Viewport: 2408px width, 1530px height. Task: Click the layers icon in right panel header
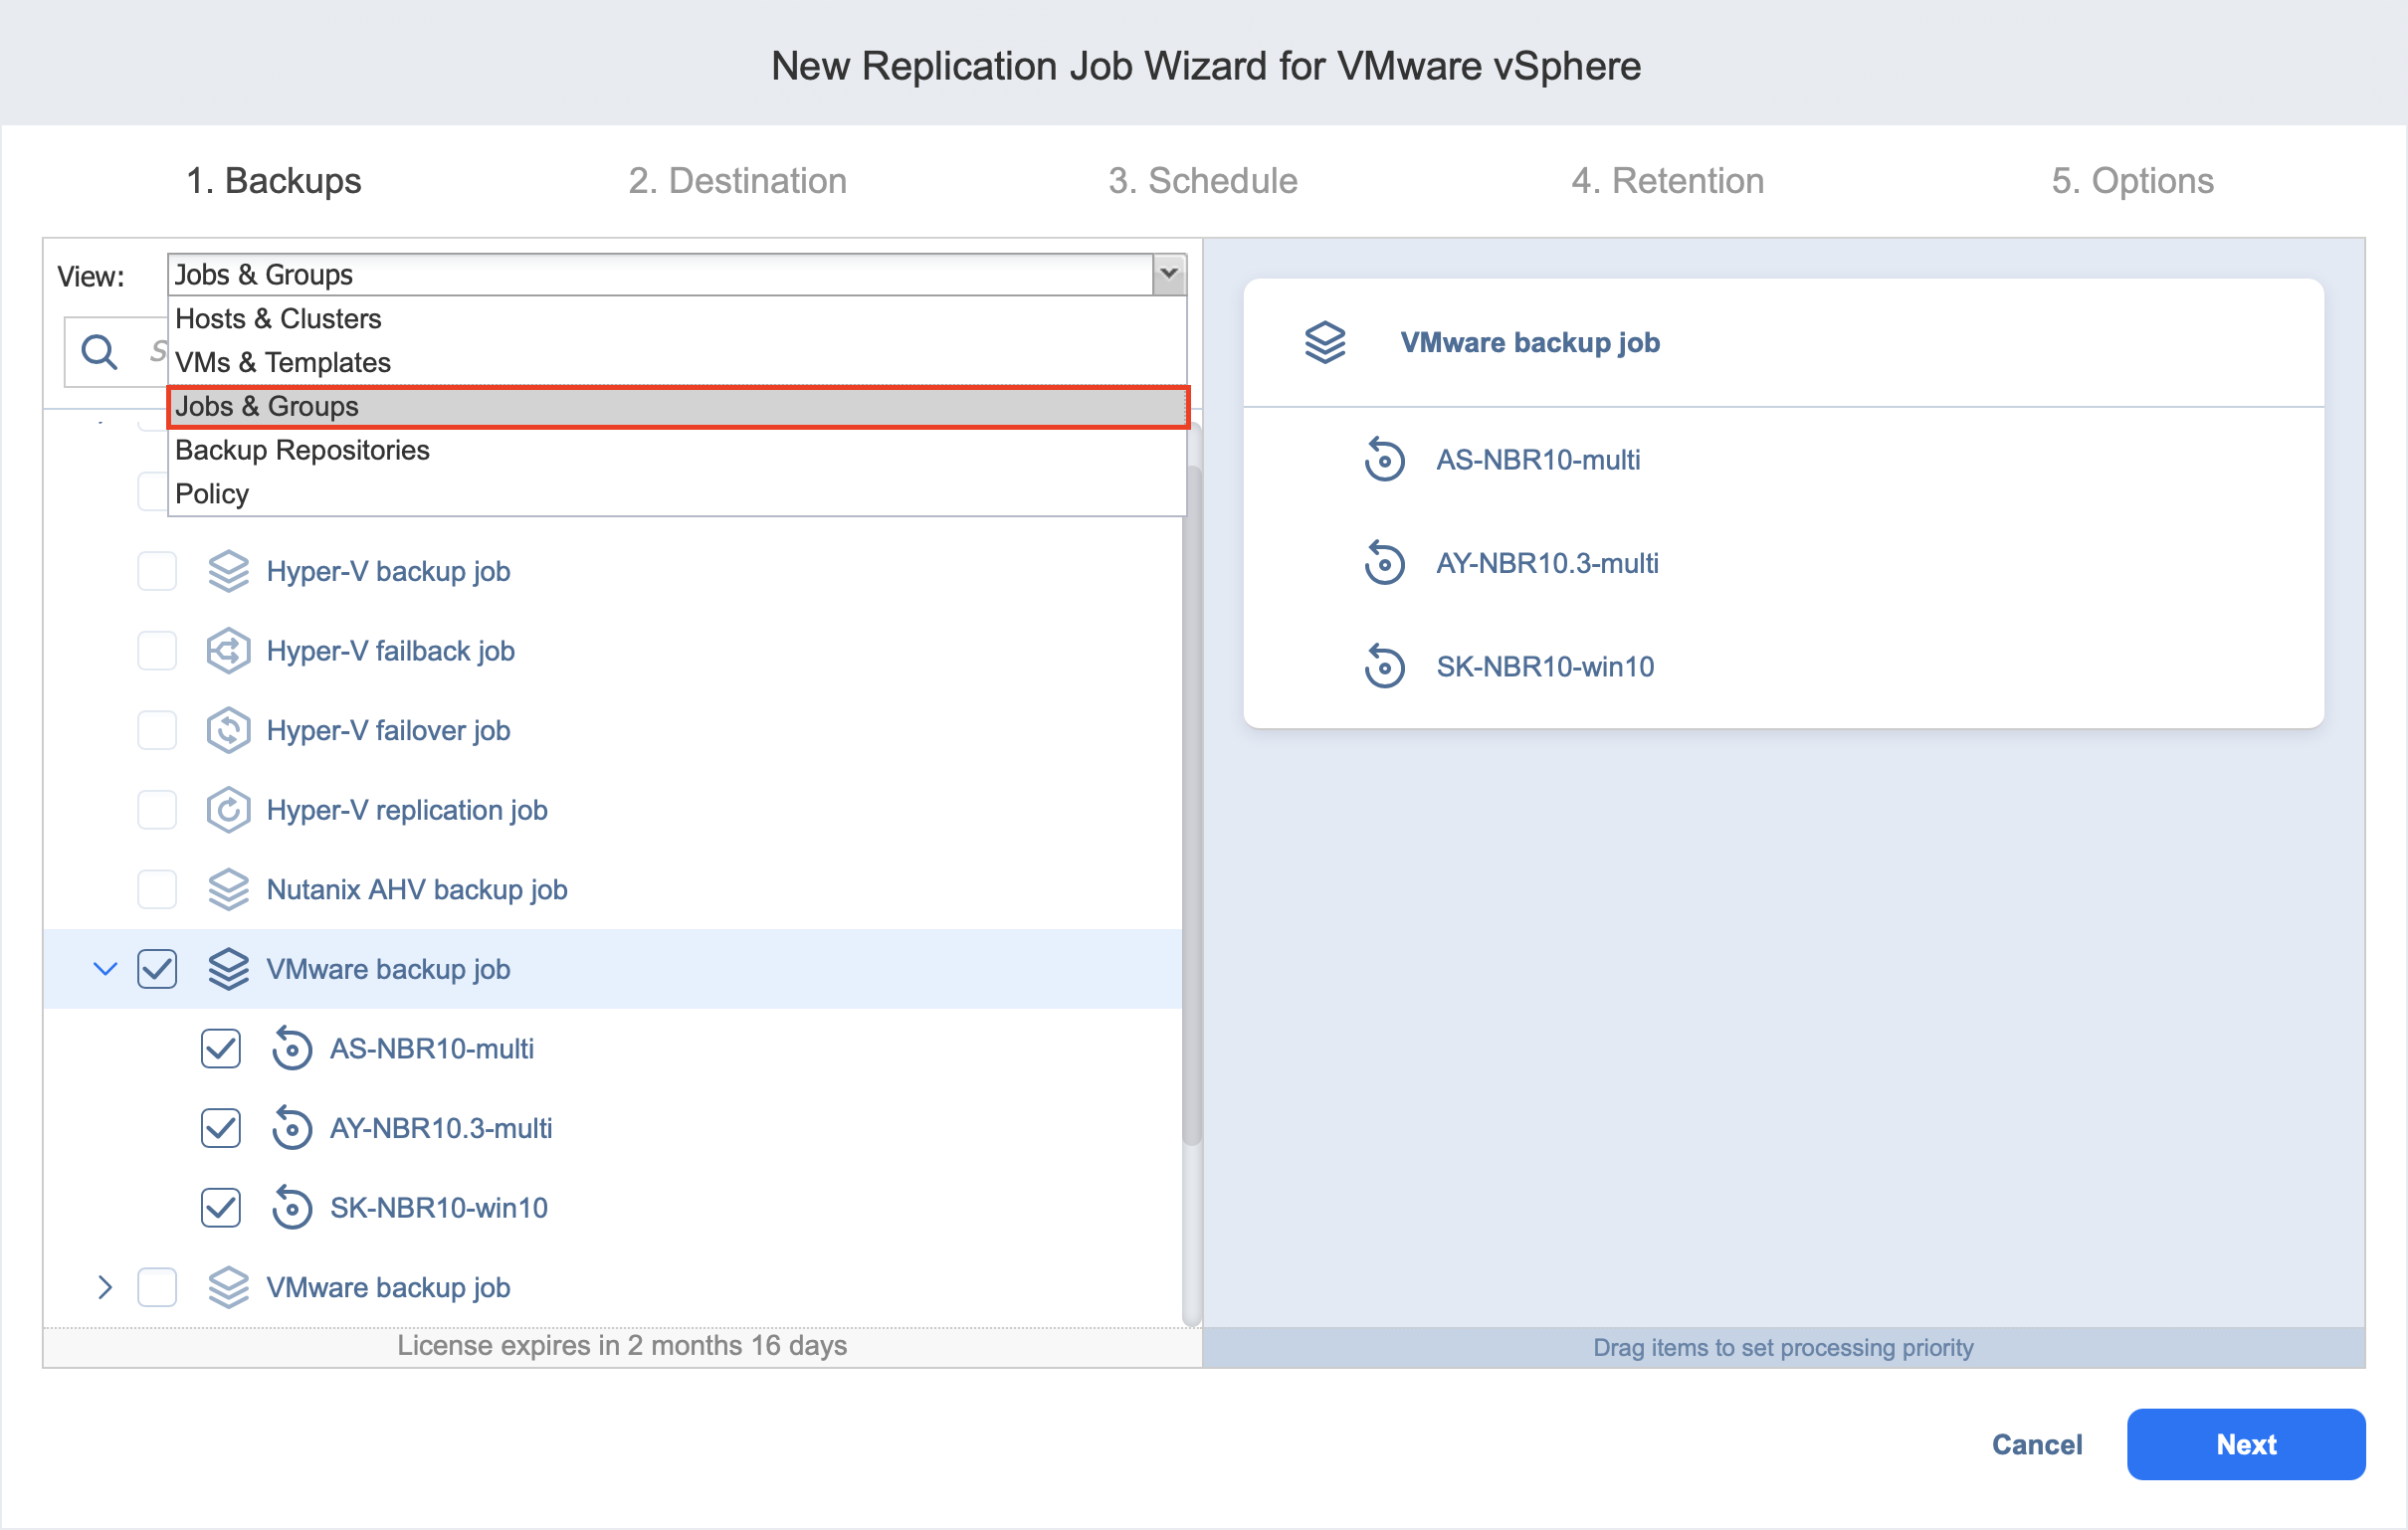[1325, 342]
